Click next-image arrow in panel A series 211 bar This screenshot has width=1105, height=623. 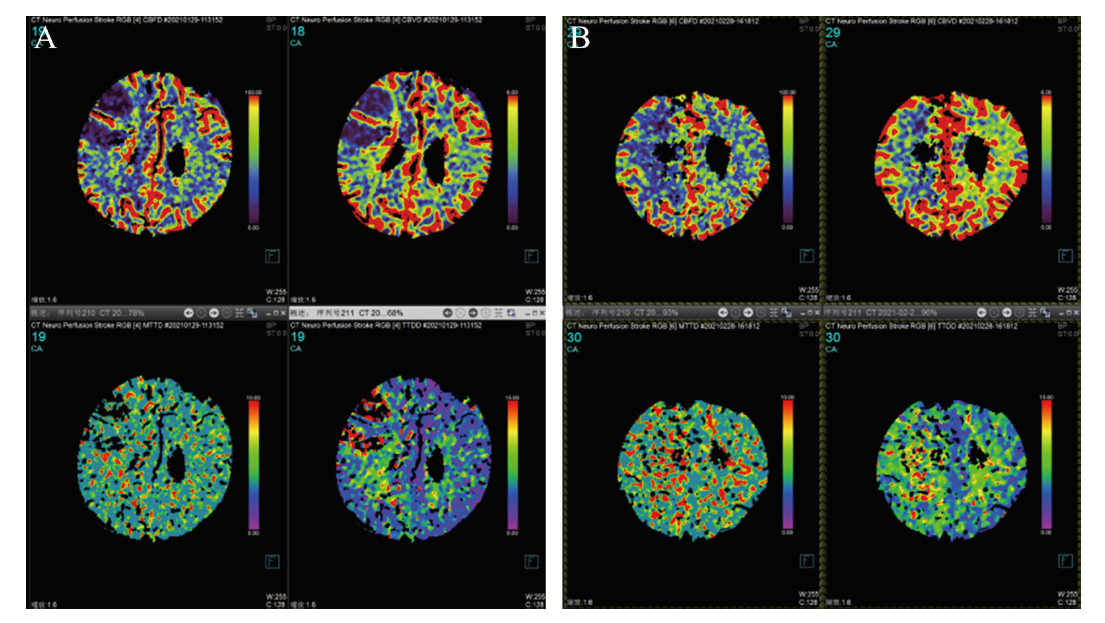point(473,312)
